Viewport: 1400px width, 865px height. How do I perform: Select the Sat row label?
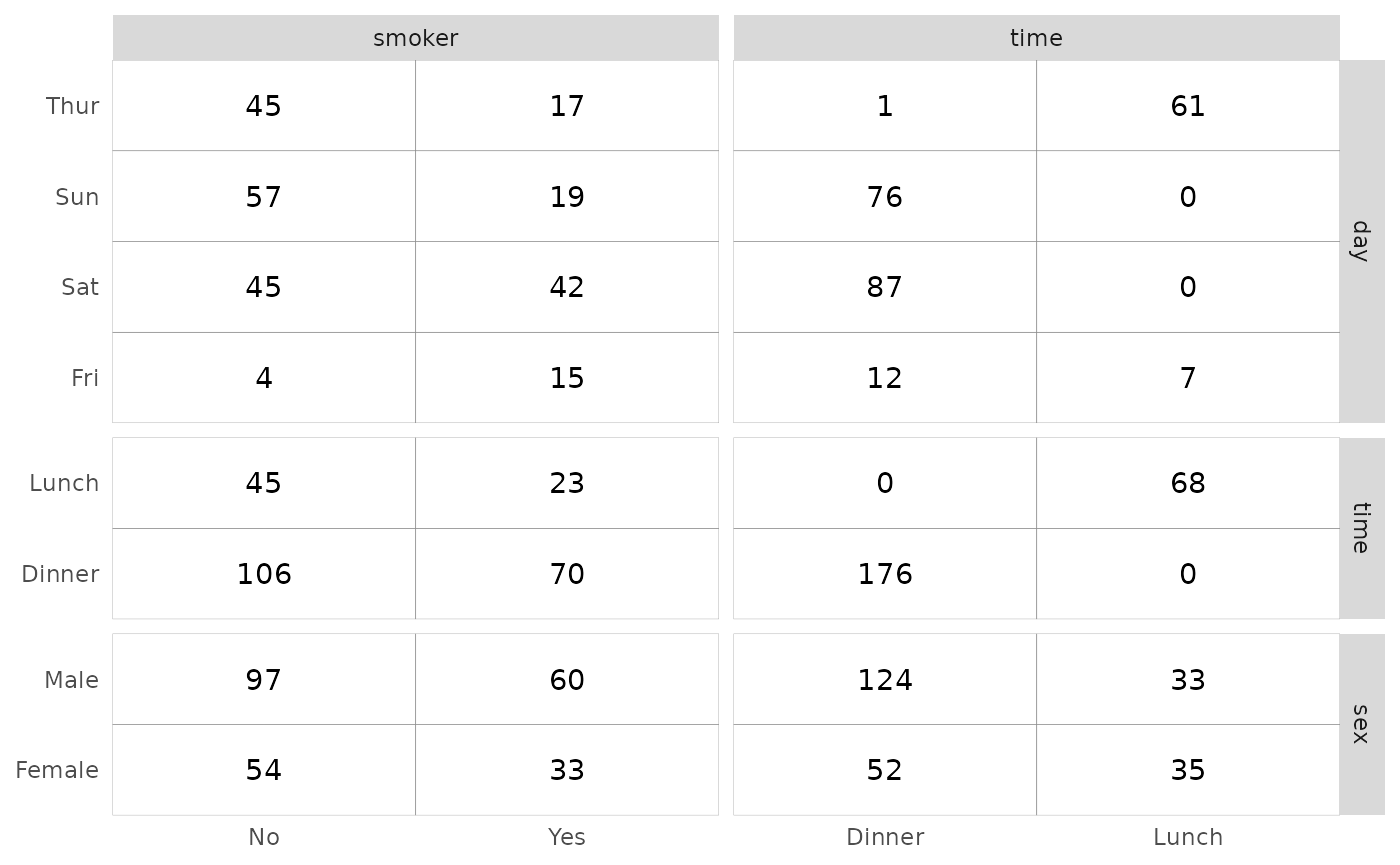[80, 288]
